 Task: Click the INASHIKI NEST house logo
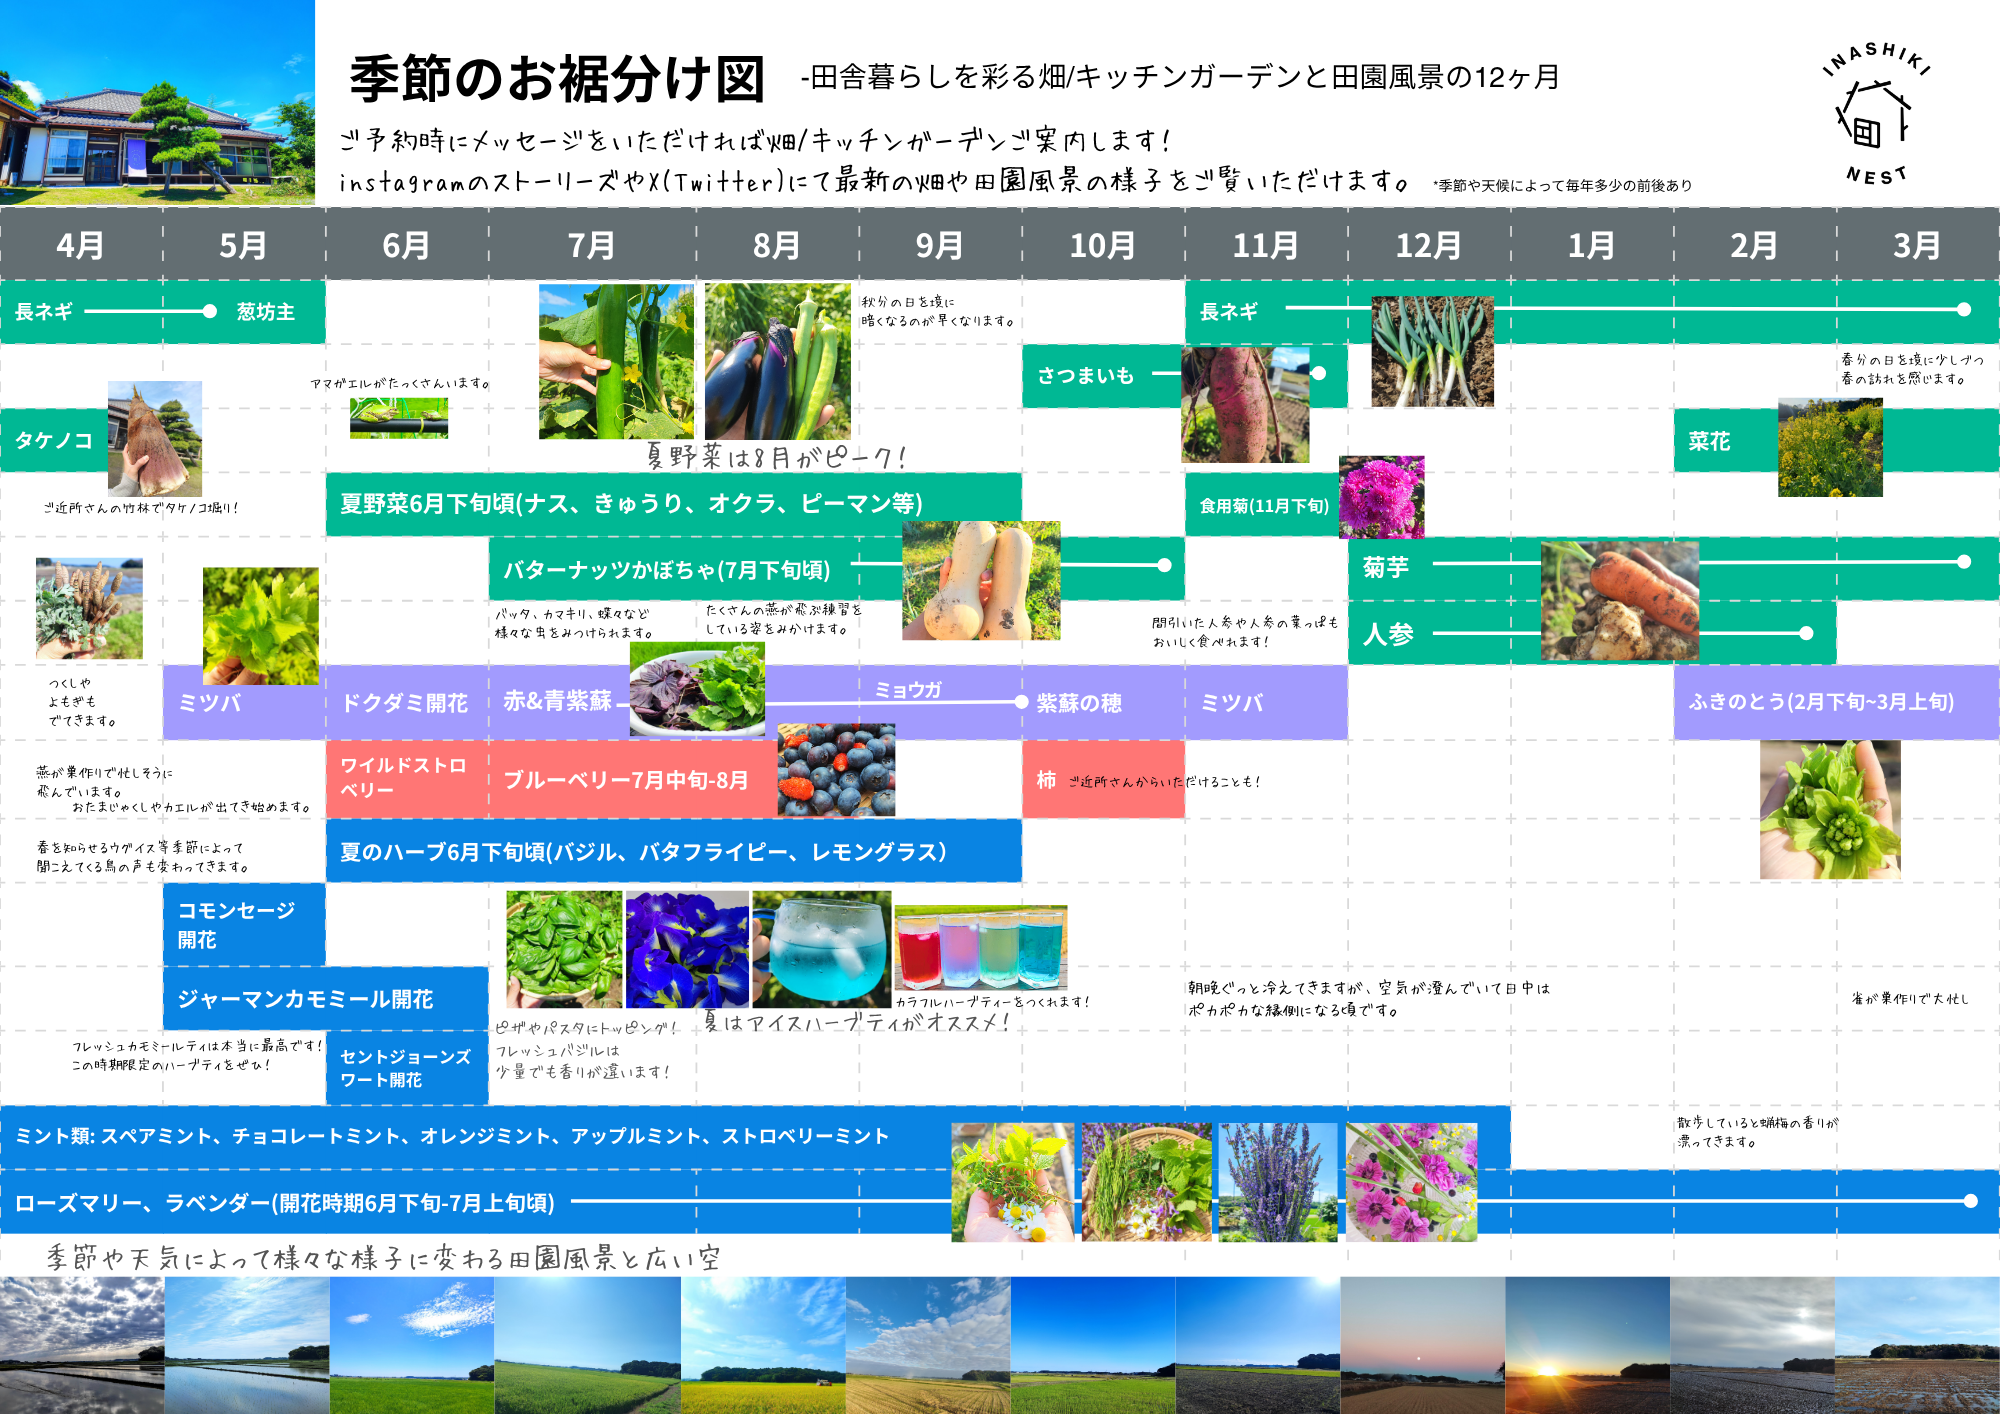point(1875,117)
